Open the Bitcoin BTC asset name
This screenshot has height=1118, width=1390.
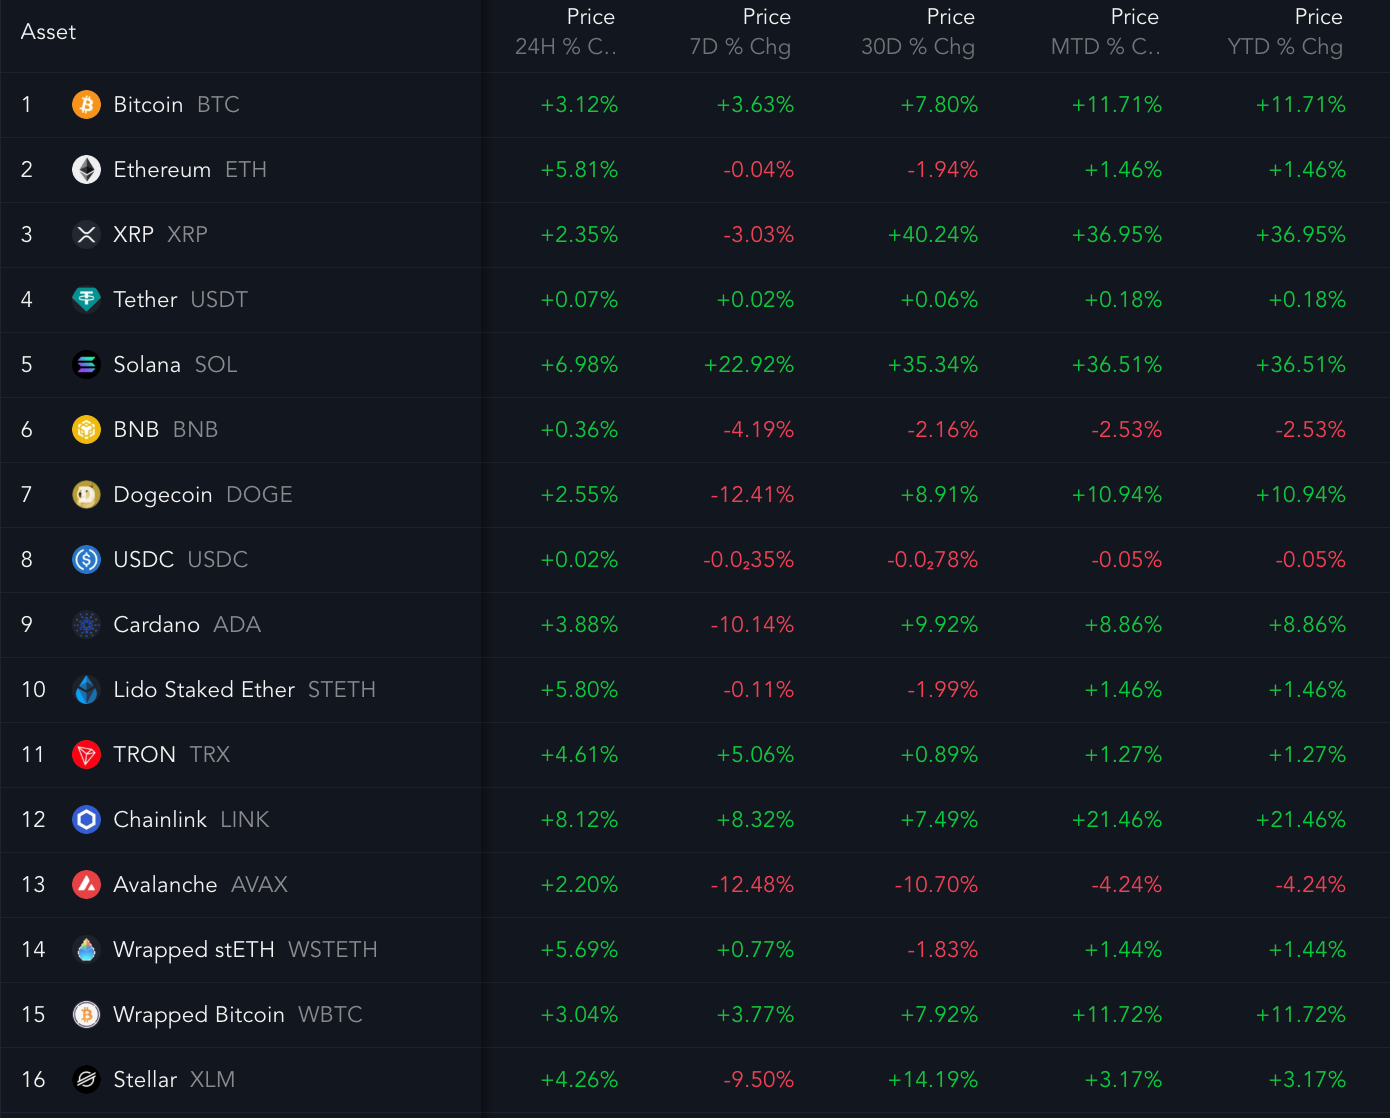pyautogui.click(x=176, y=105)
